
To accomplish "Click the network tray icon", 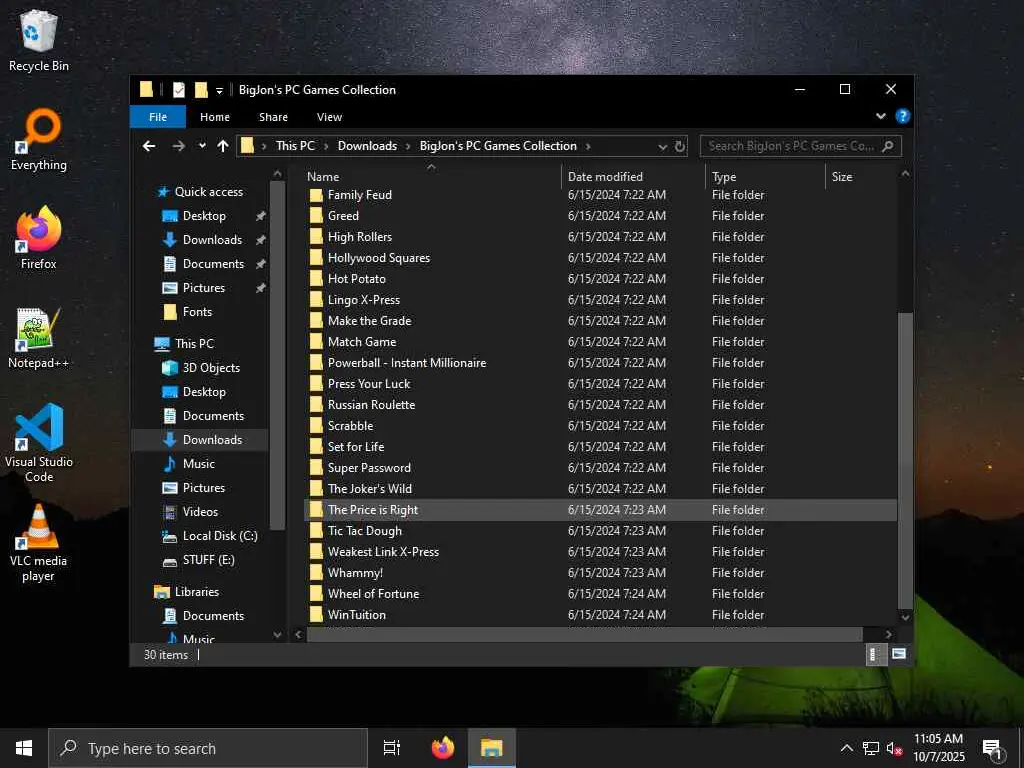I will (870, 748).
